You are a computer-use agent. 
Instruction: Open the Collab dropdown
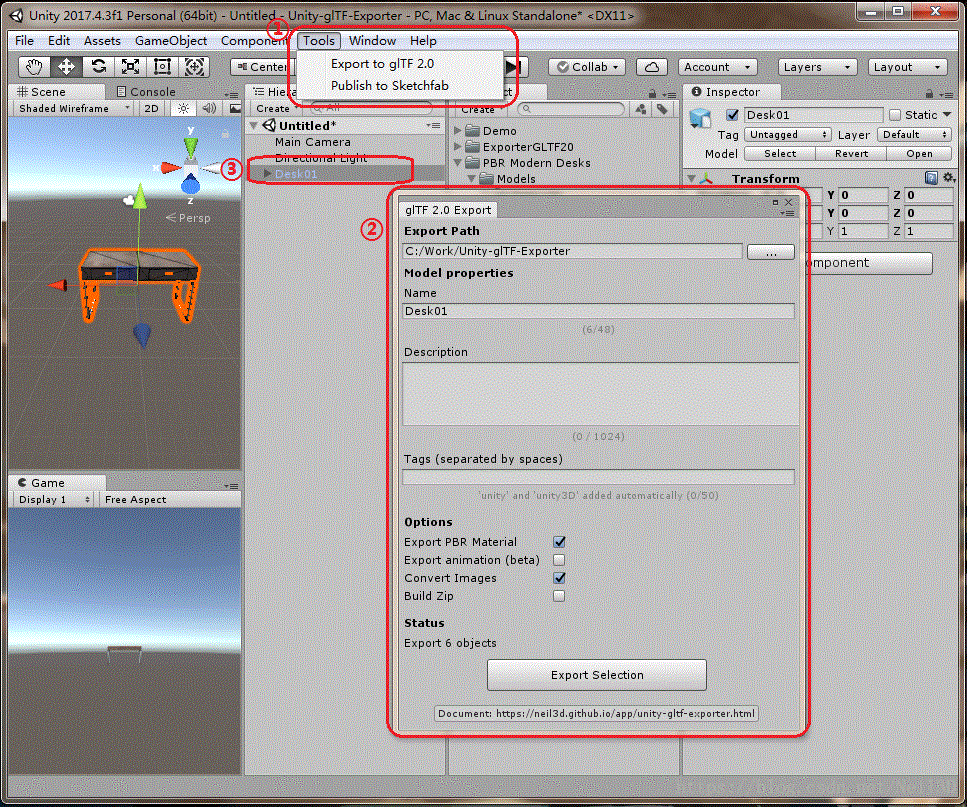[587, 67]
